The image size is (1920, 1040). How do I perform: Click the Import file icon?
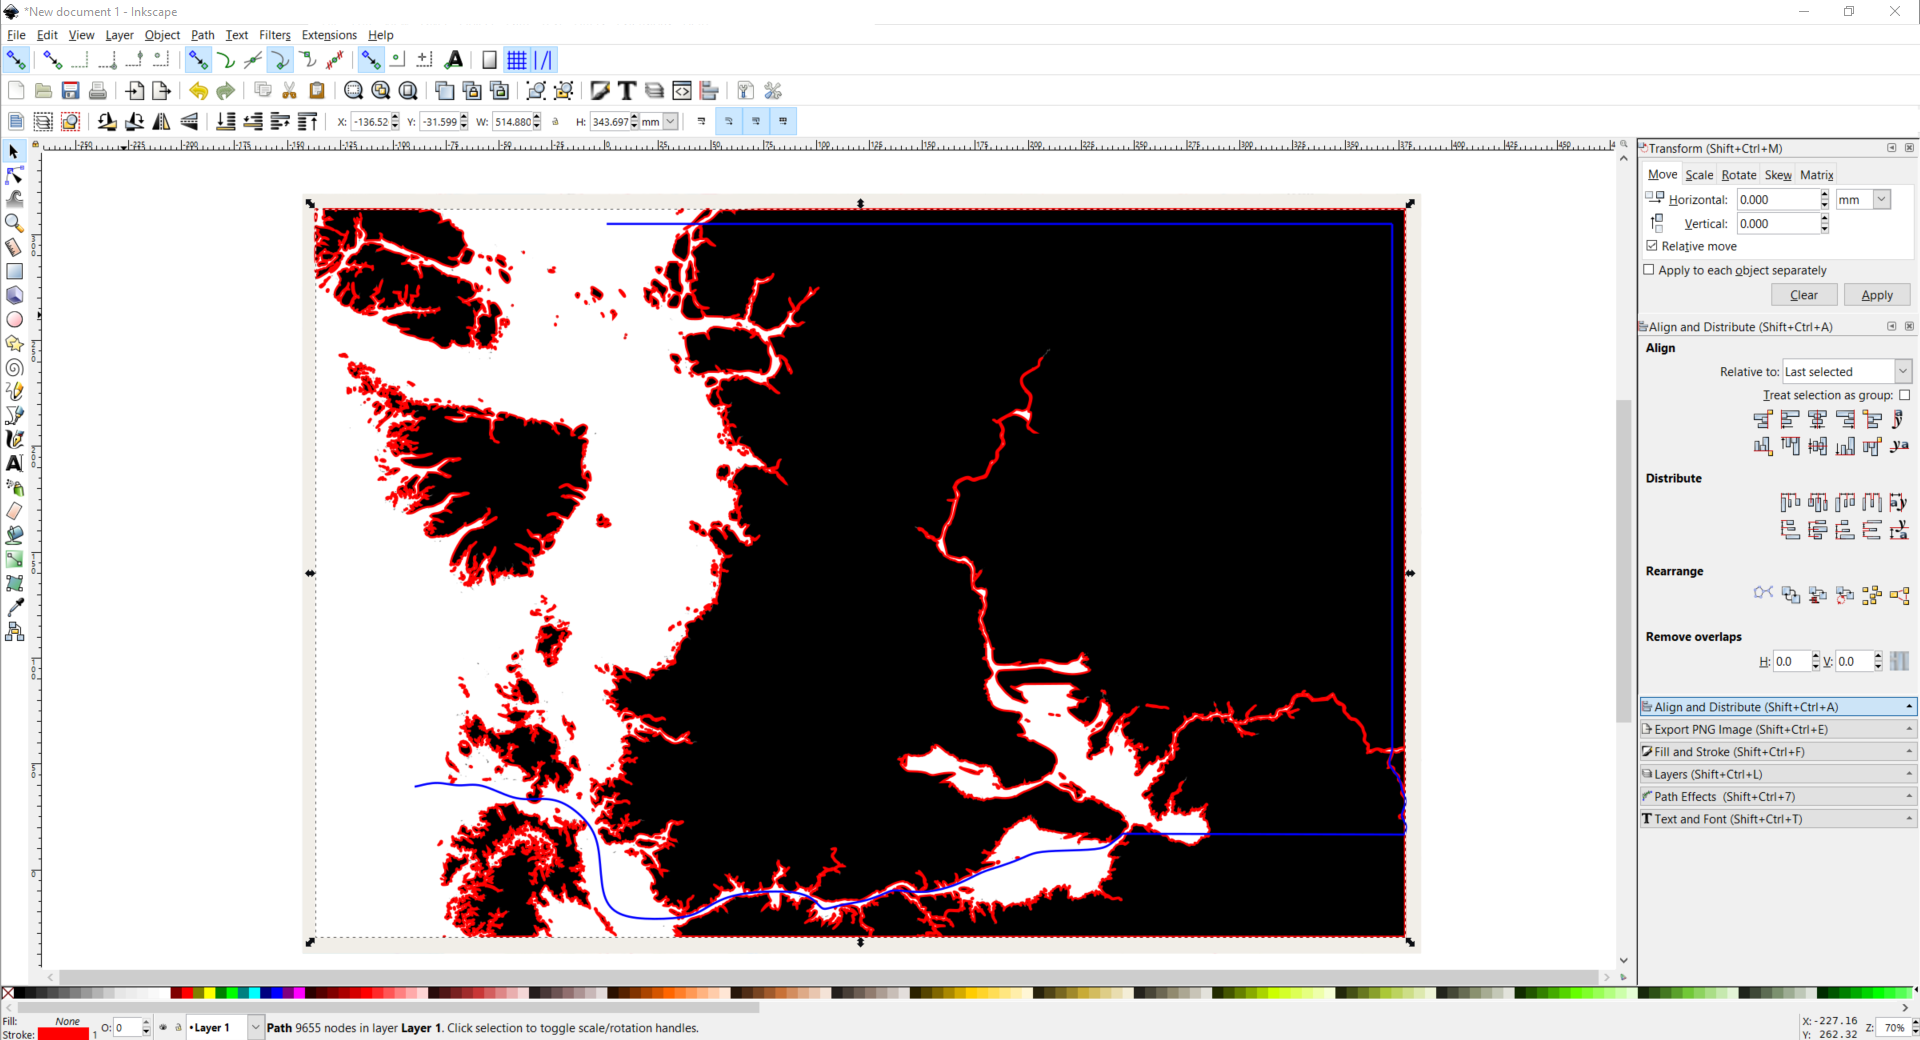(134, 91)
